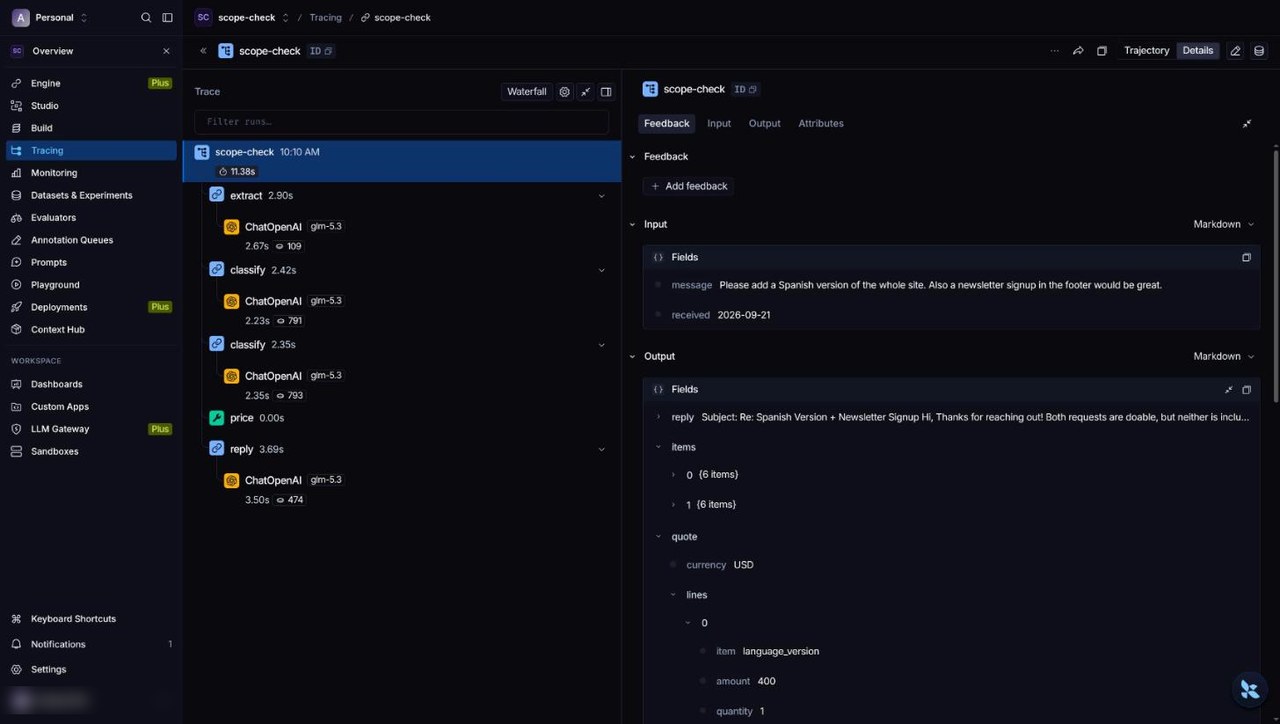Collapse the extract run
1280x724 pixels.
(601, 196)
